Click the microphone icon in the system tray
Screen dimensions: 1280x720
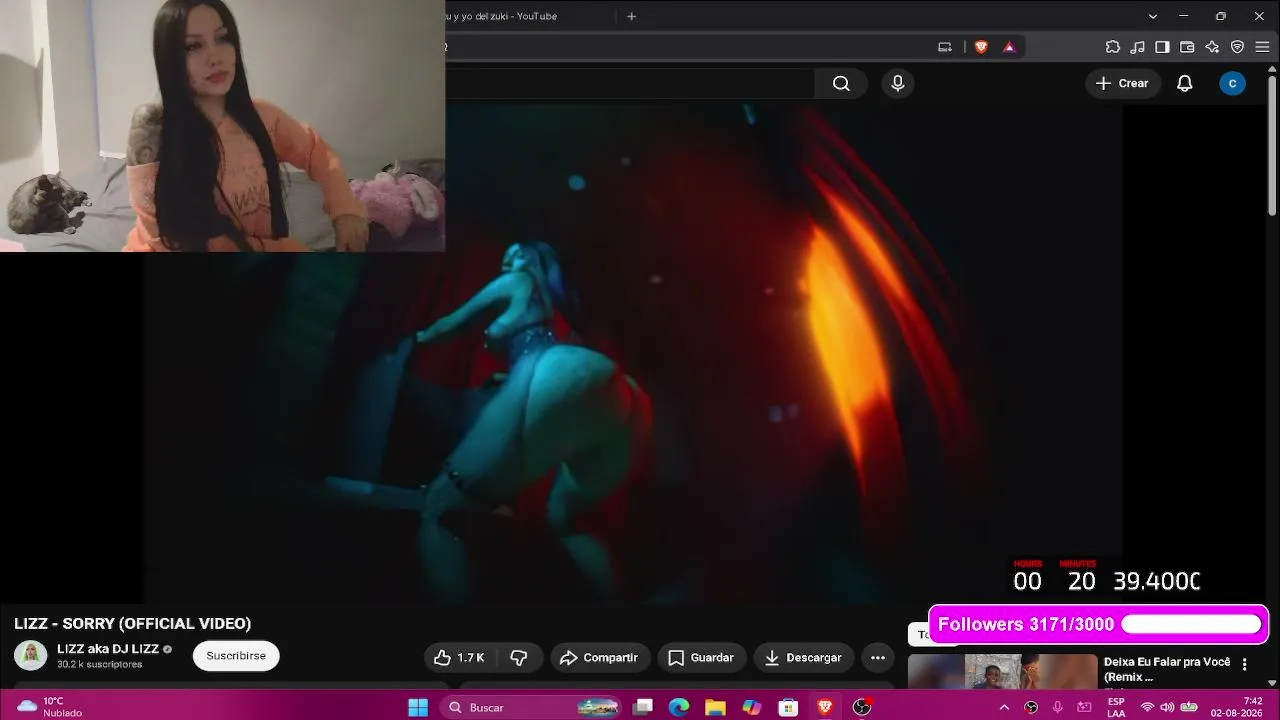(x=1058, y=708)
